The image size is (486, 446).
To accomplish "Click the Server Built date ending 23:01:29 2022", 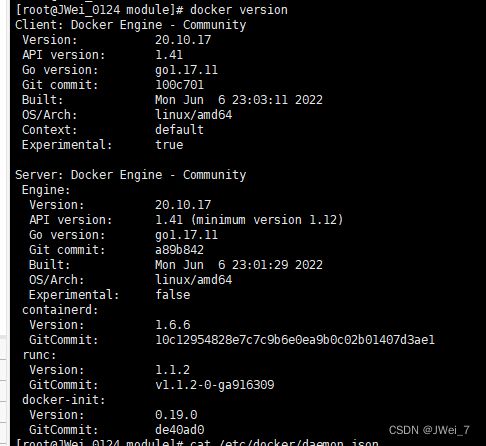I will tap(239, 265).
